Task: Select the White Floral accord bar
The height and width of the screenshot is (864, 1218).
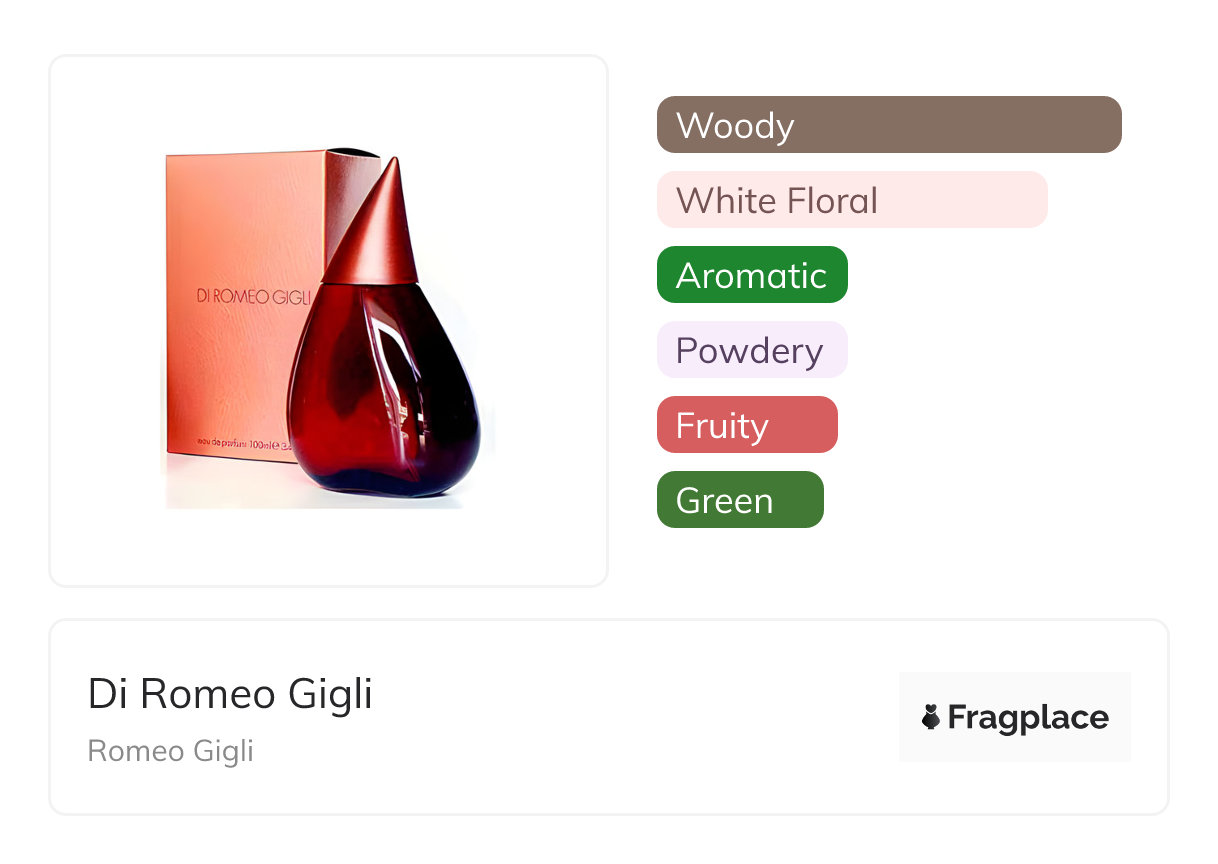Action: pos(851,200)
